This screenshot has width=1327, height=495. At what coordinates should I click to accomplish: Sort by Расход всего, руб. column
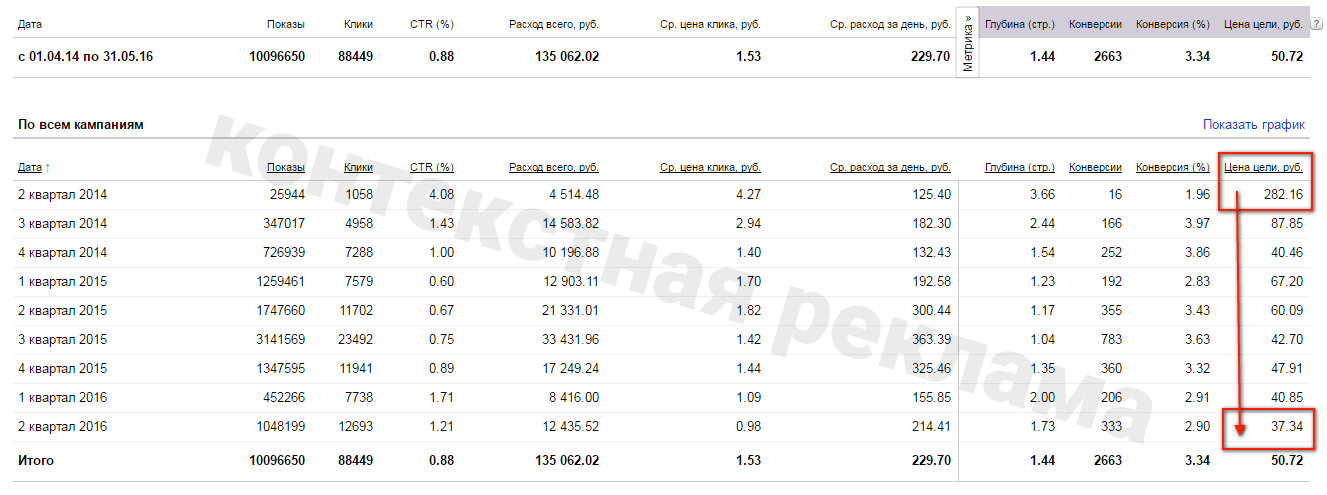[554, 167]
